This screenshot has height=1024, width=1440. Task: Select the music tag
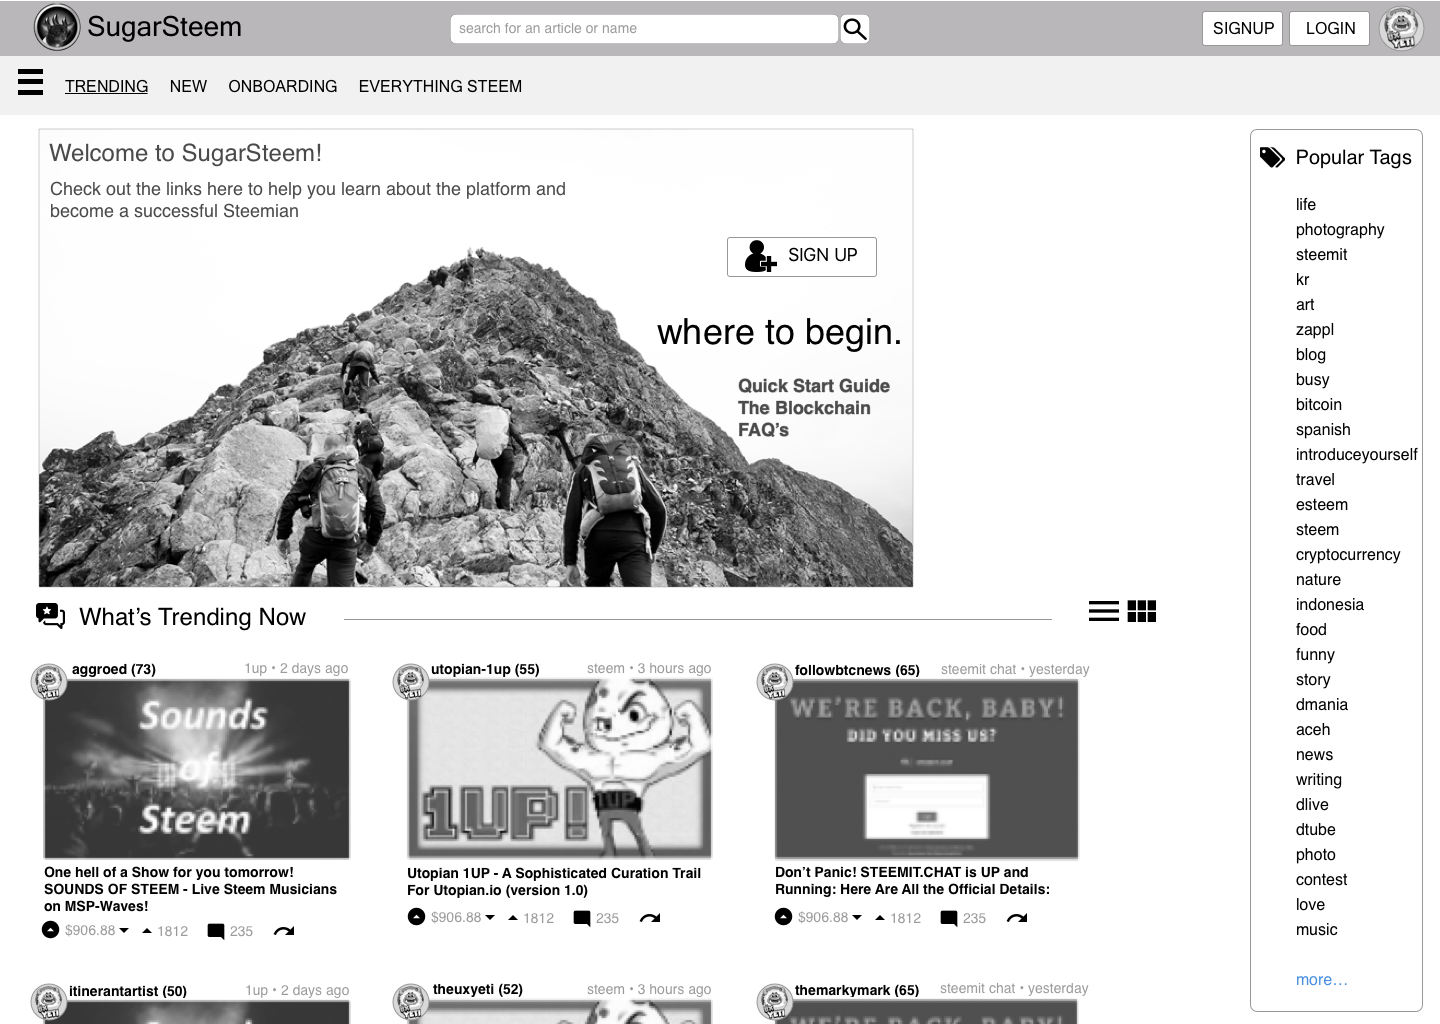pos(1316,930)
